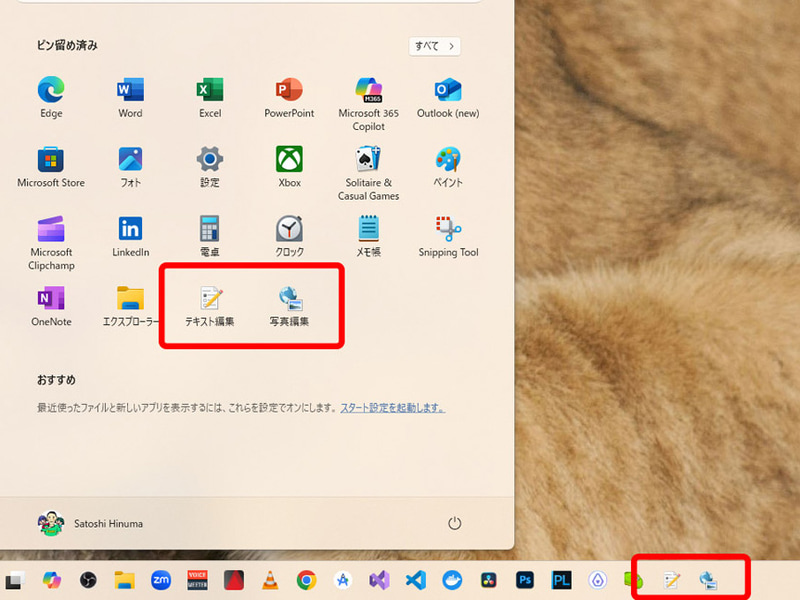The image size is (800, 600).
Task: Open Microsoft Clipchamp
Action: pos(49,228)
